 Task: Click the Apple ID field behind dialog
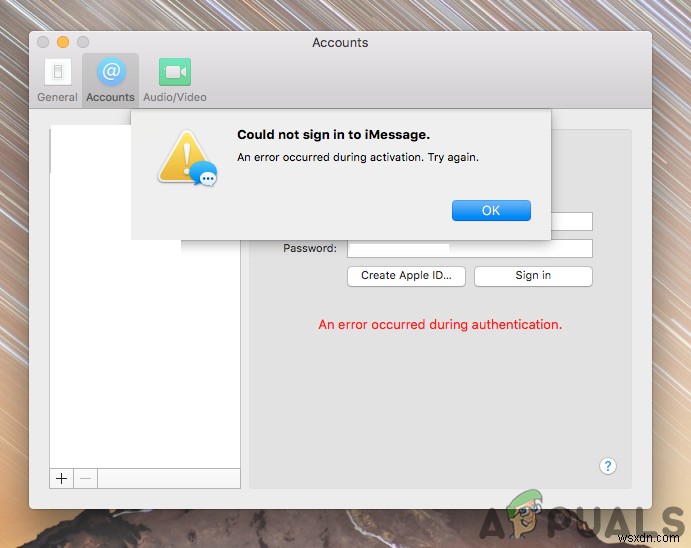pyautogui.click(x=572, y=221)
